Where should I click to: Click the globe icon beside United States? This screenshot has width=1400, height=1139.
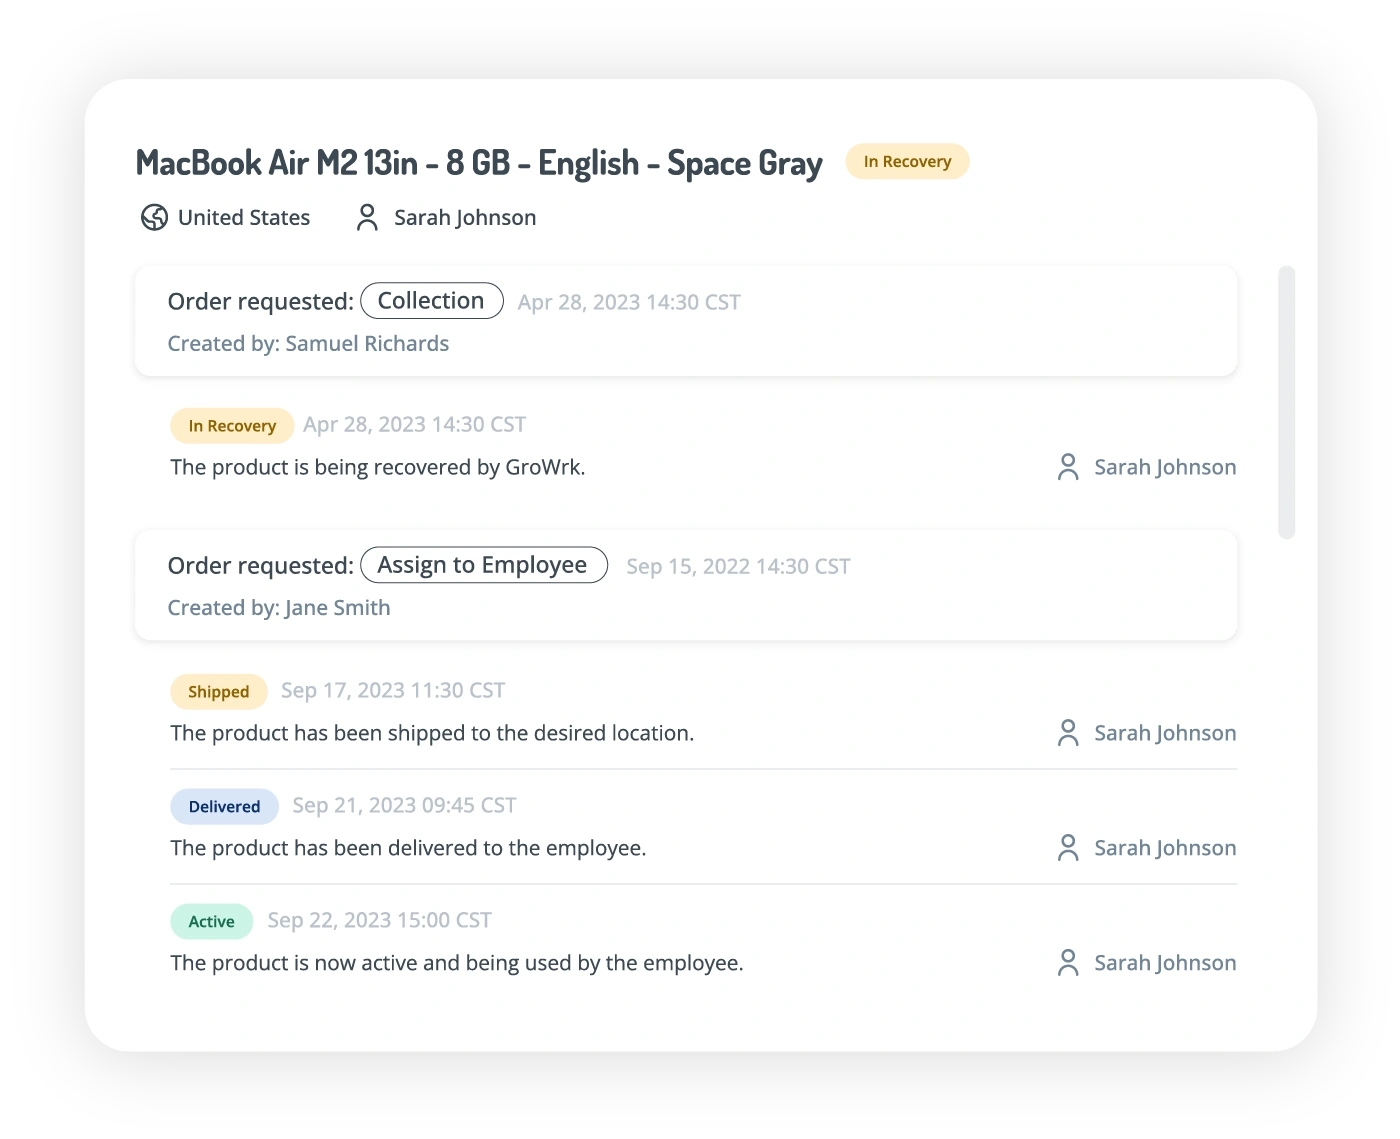click(x=154, y=218)
